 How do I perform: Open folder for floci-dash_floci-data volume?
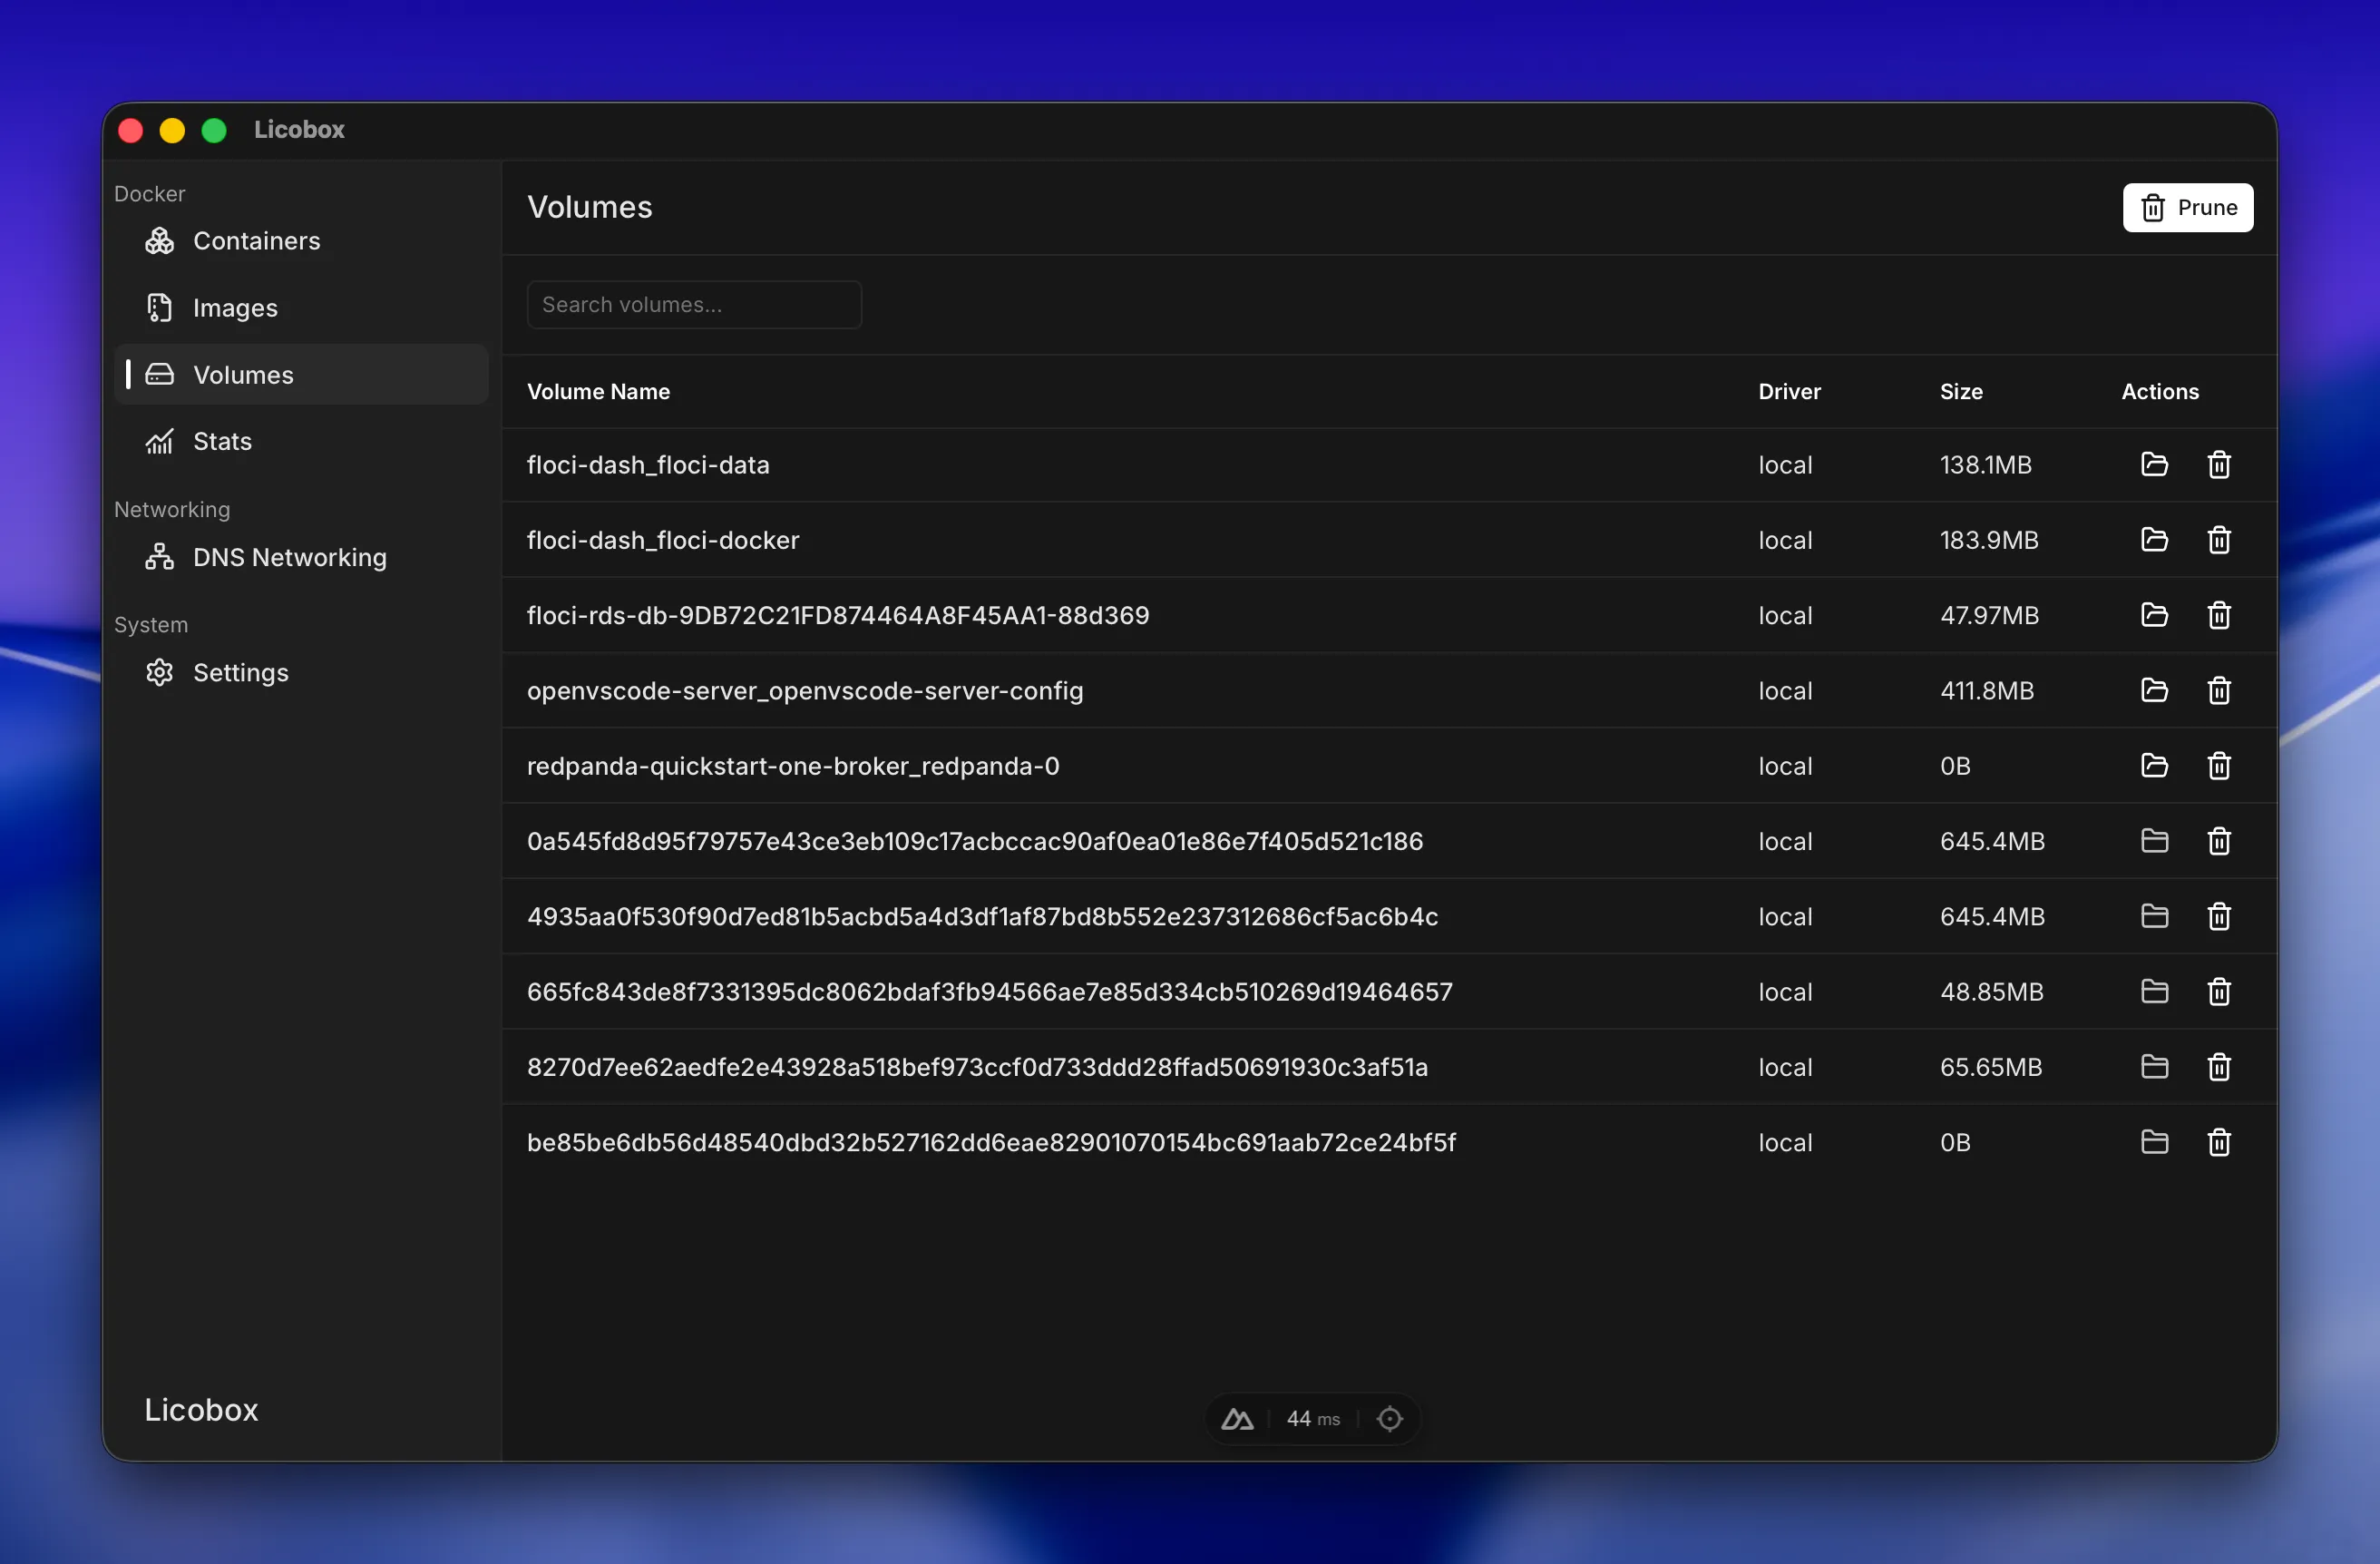[x=2154, y=464]
